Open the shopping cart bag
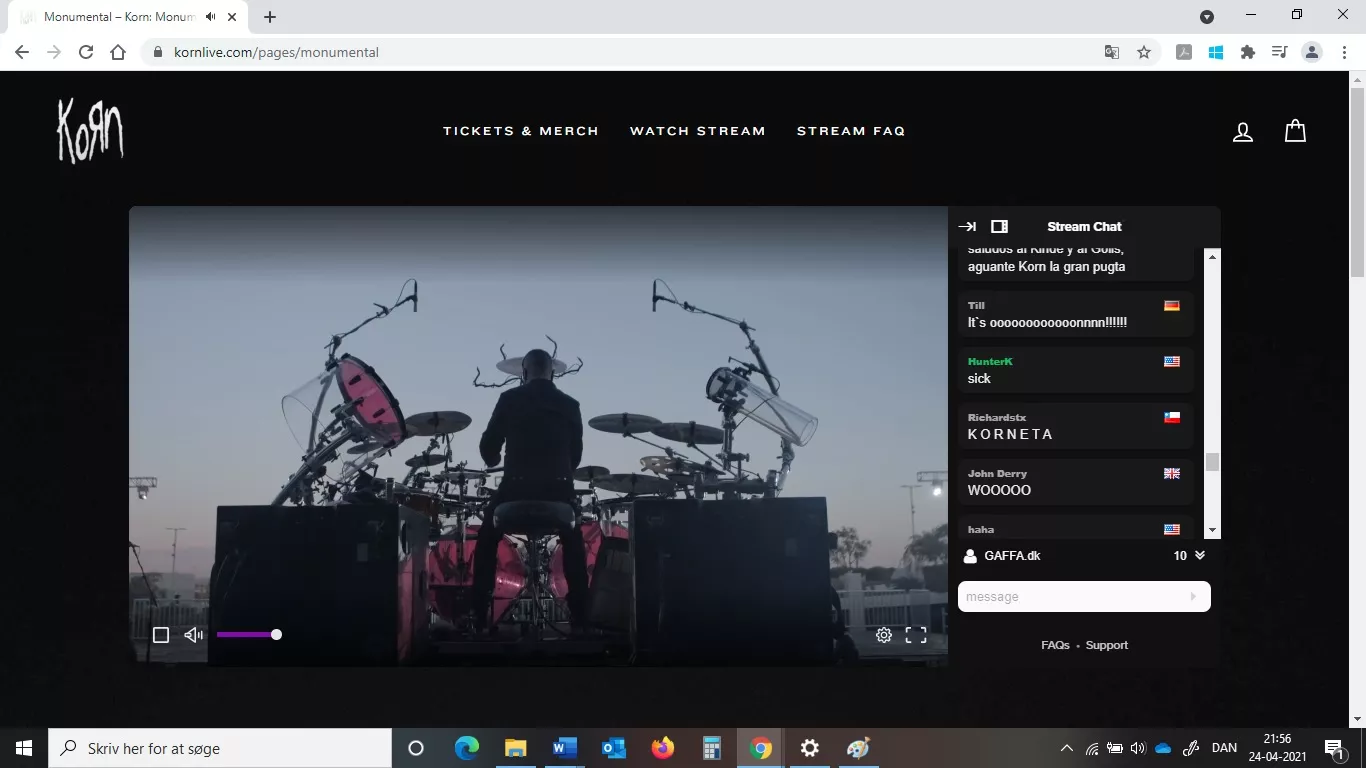 coord(1295,131)
